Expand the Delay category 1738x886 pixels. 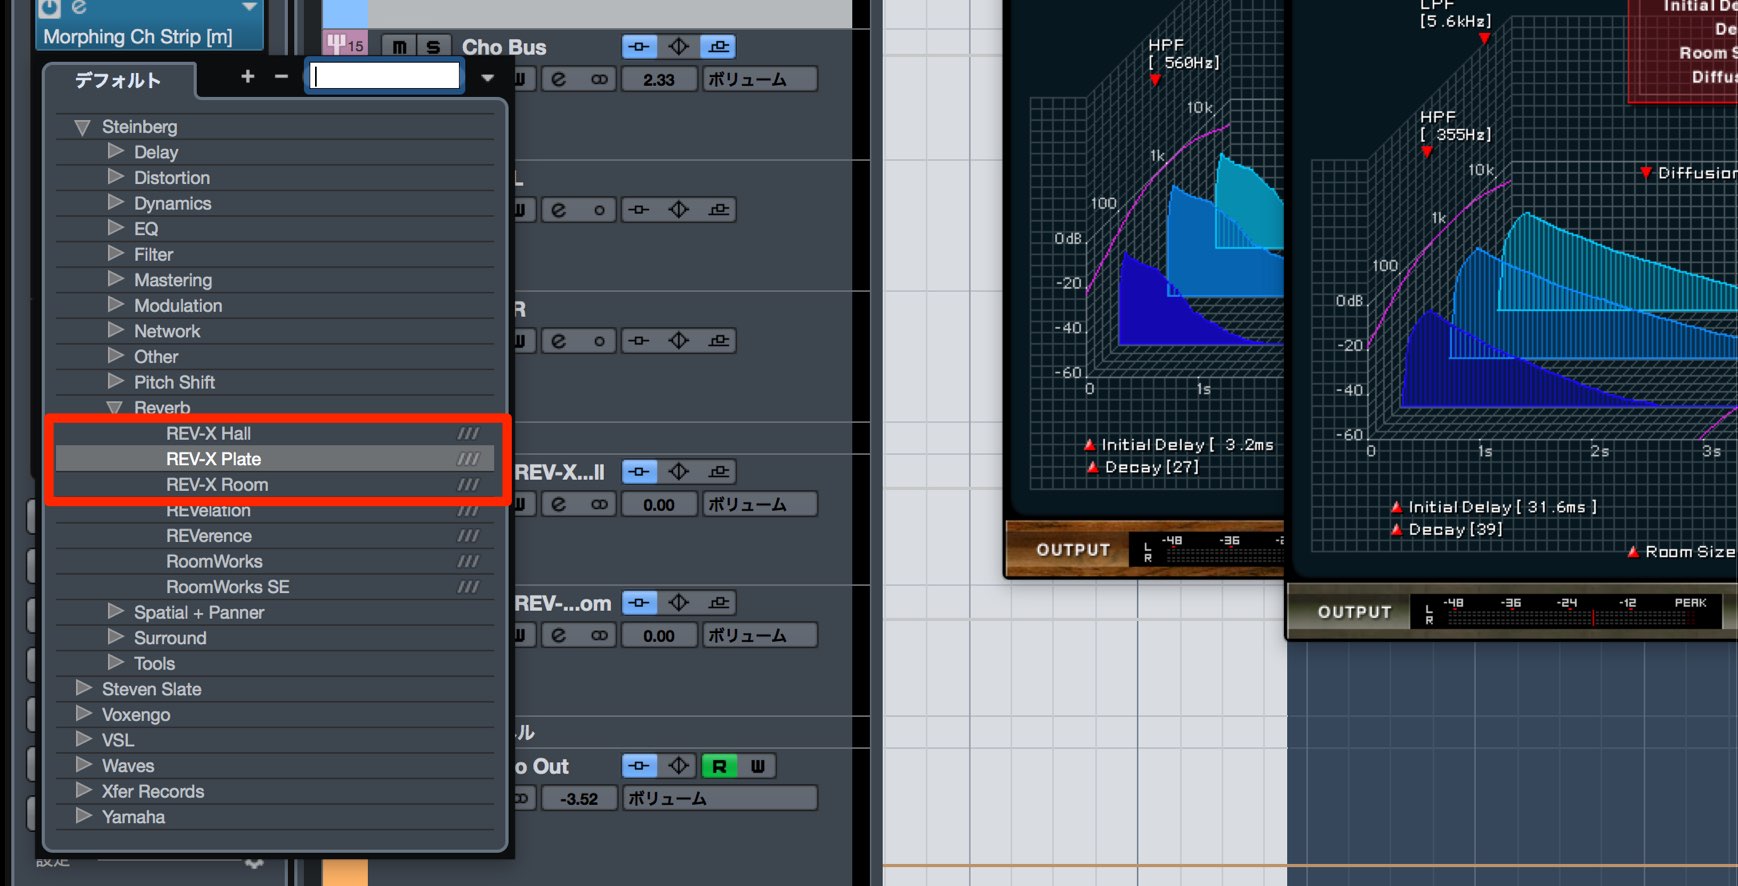(116, 151)
